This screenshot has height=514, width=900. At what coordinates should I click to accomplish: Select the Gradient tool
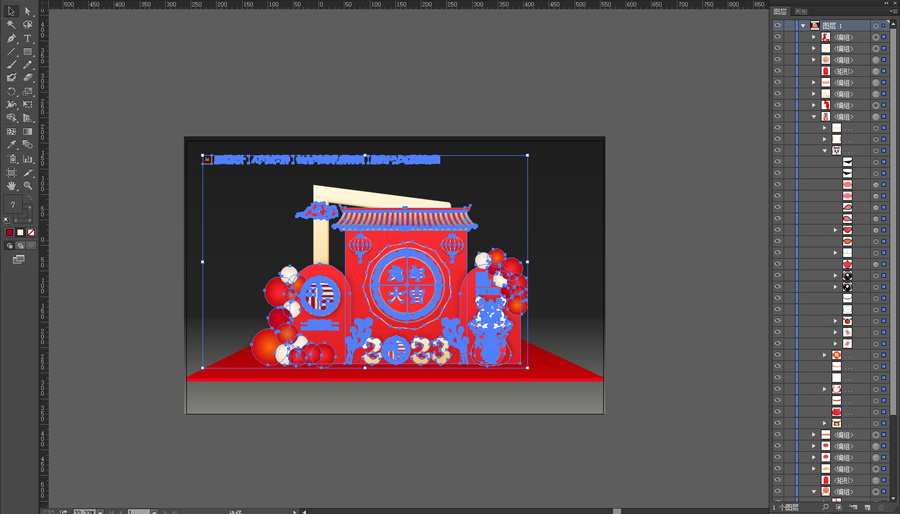[27, 132]
